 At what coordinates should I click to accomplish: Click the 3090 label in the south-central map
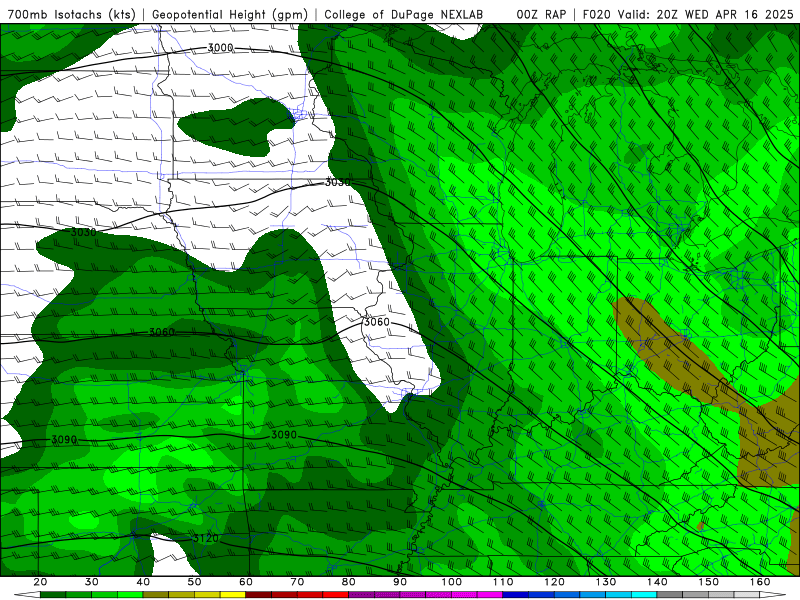pos(284,435)
